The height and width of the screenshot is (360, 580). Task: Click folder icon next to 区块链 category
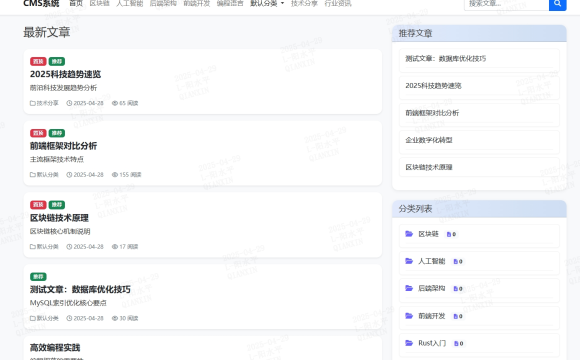[x=409, y=234]
